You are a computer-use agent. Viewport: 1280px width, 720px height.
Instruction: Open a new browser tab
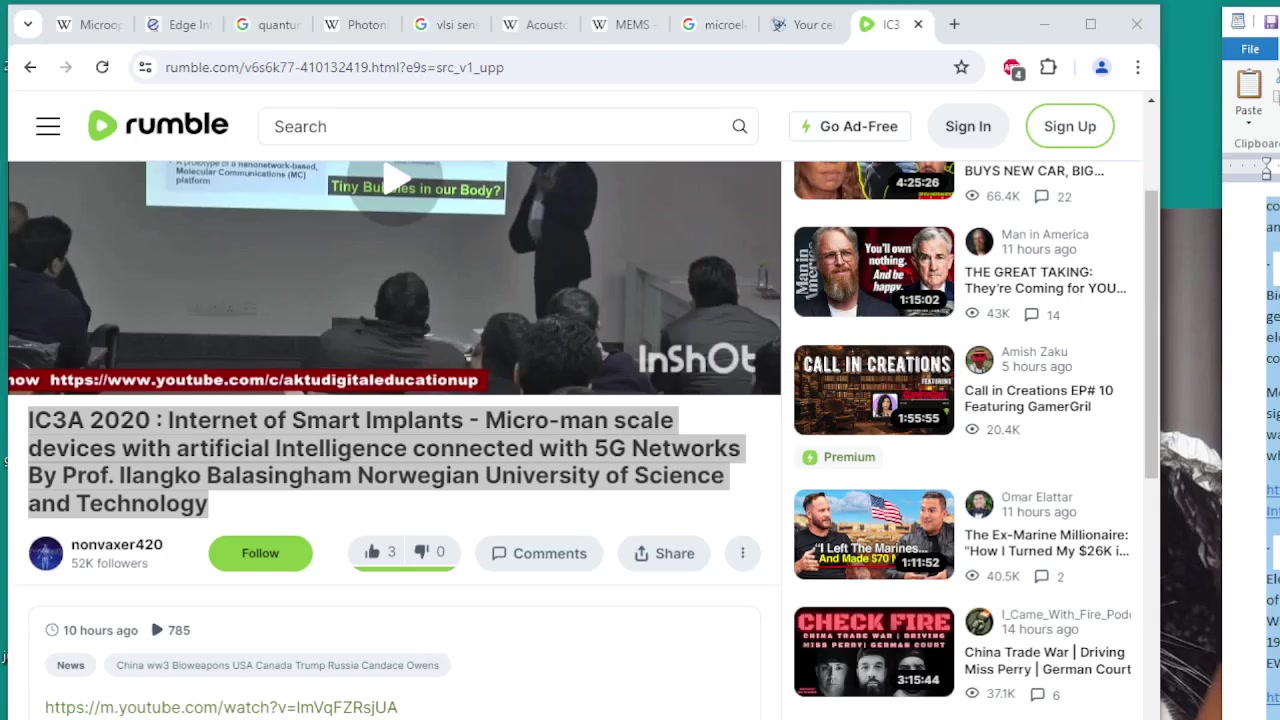[954, 24]
